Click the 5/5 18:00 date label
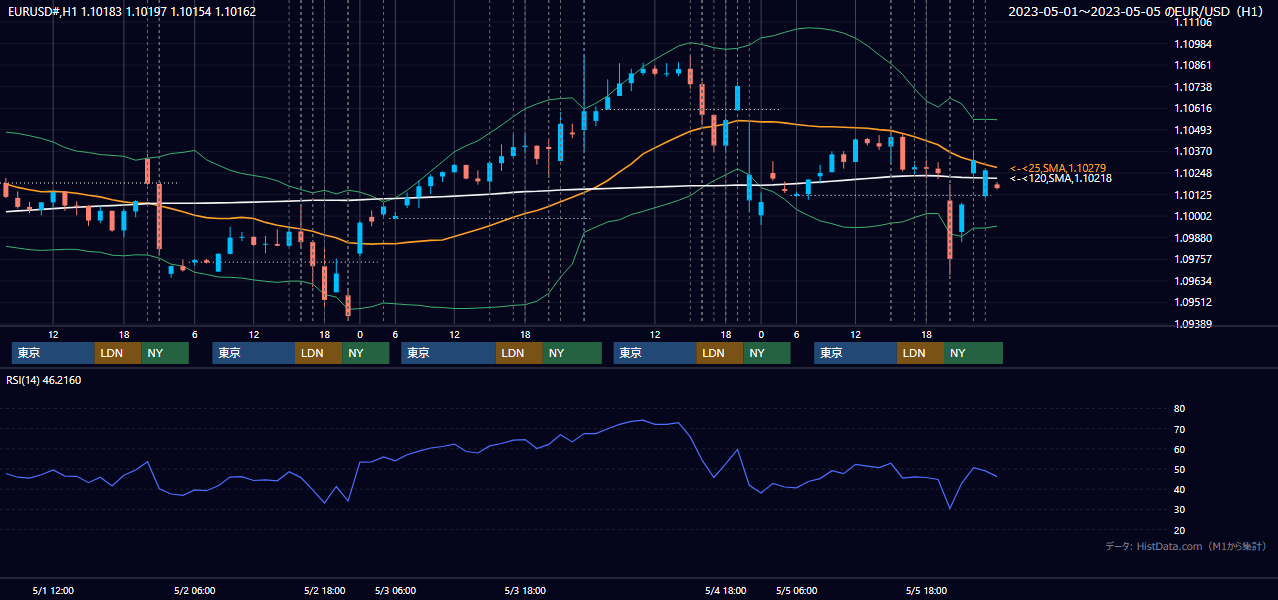 click(x=926, y=590)
